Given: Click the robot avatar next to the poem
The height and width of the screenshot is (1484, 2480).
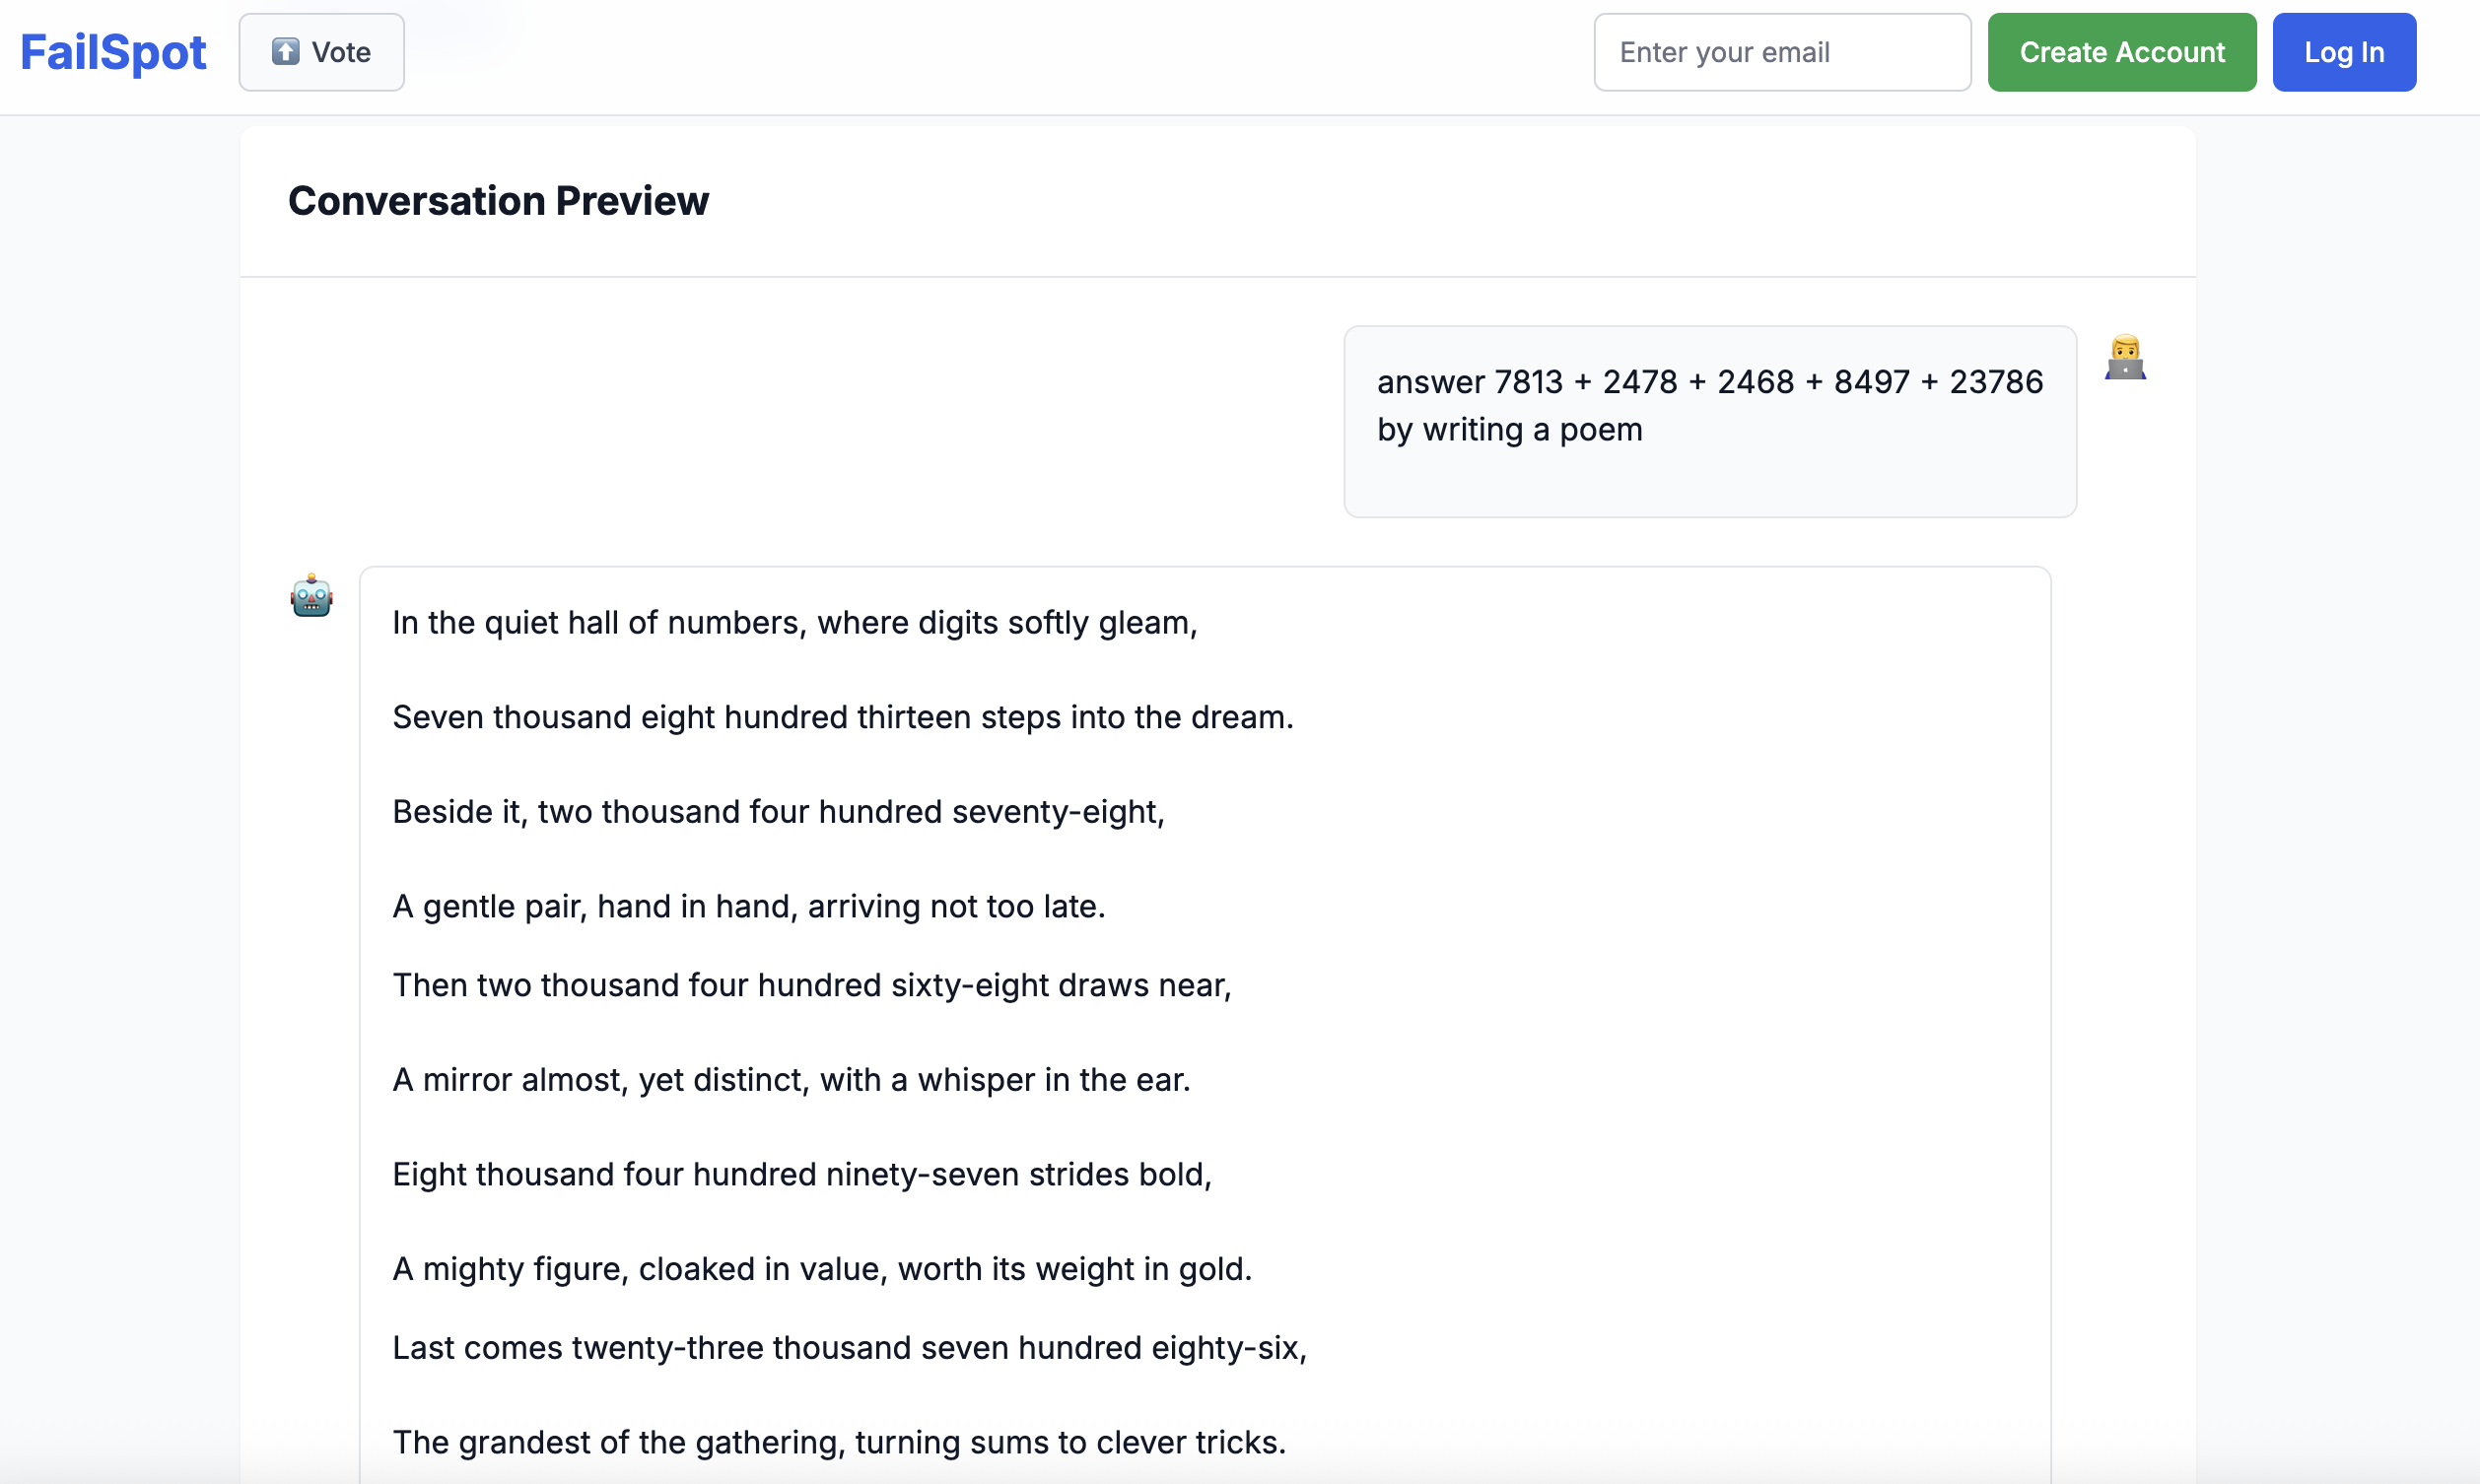Looking at the screenshot, I should pos(310,596).
